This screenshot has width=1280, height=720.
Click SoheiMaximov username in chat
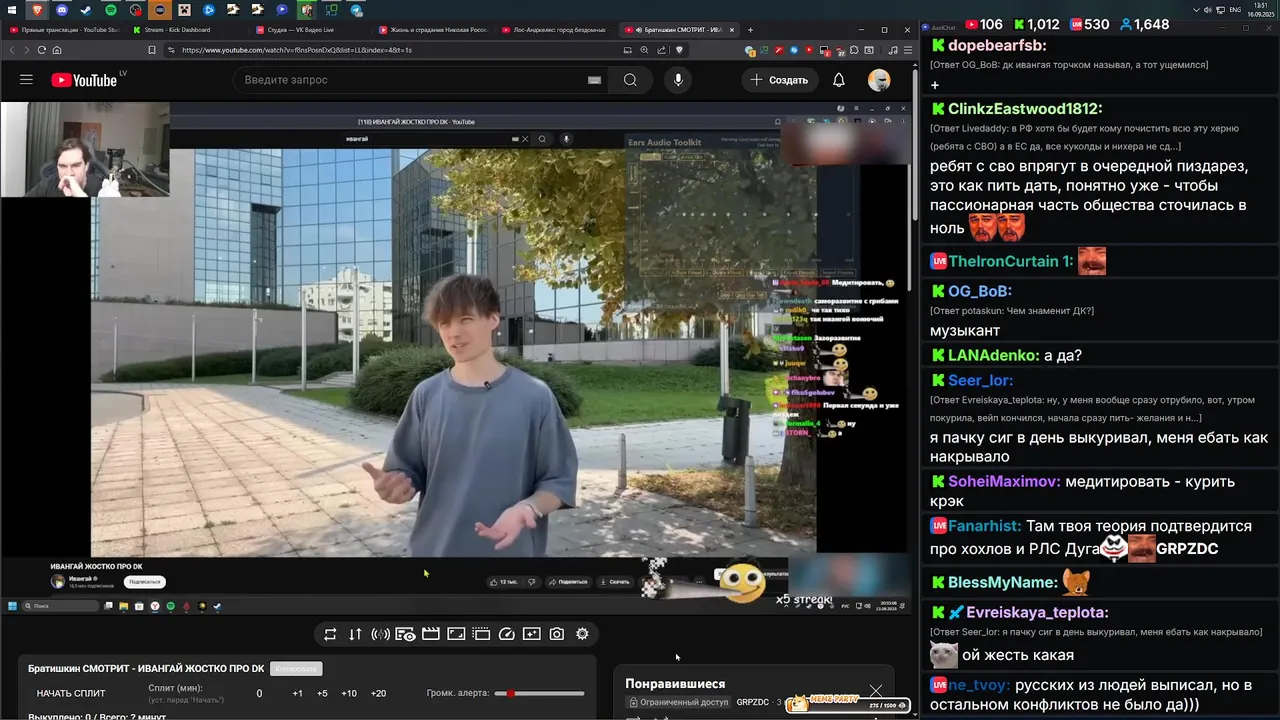point(1004,482)
